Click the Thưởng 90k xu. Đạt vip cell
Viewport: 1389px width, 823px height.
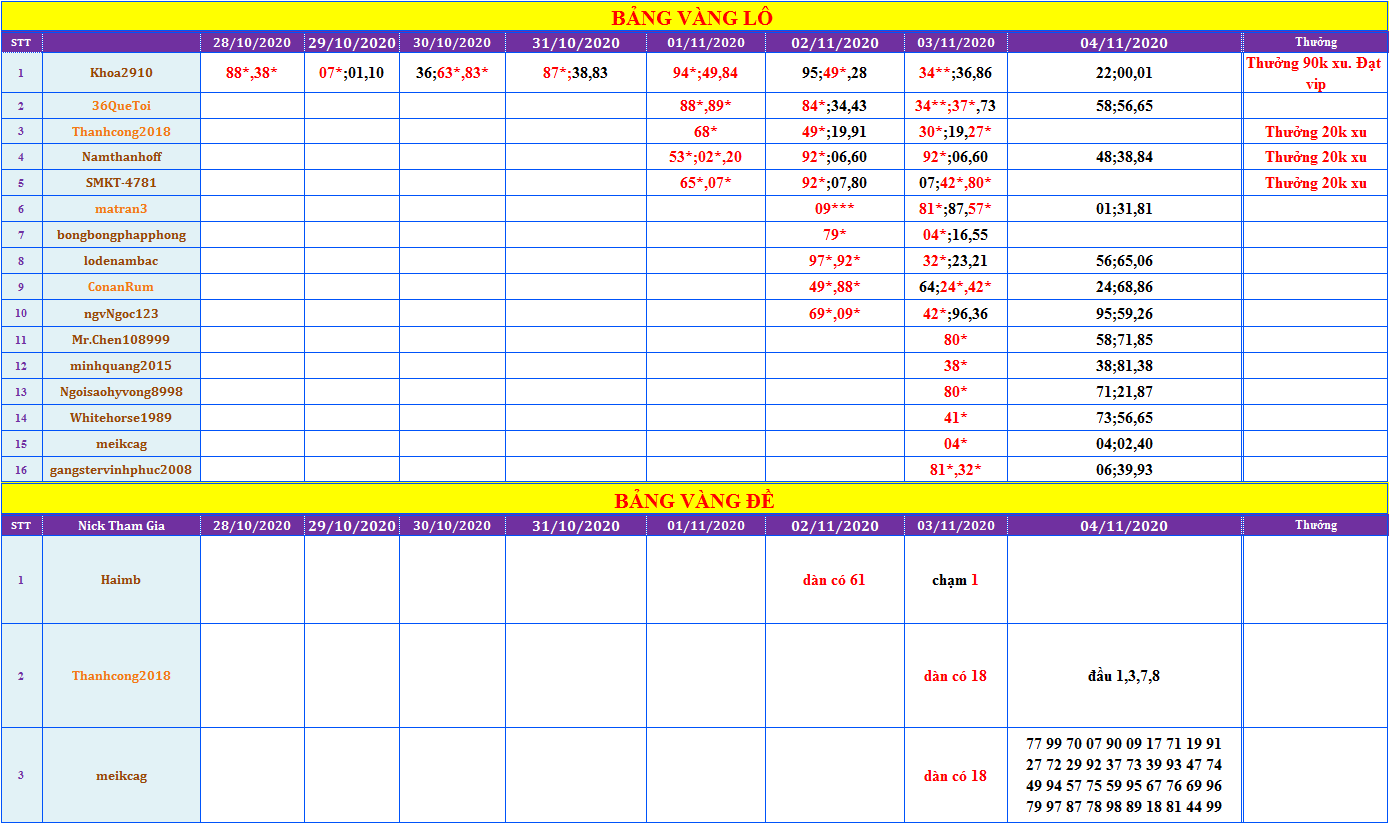pos(1316,72)
